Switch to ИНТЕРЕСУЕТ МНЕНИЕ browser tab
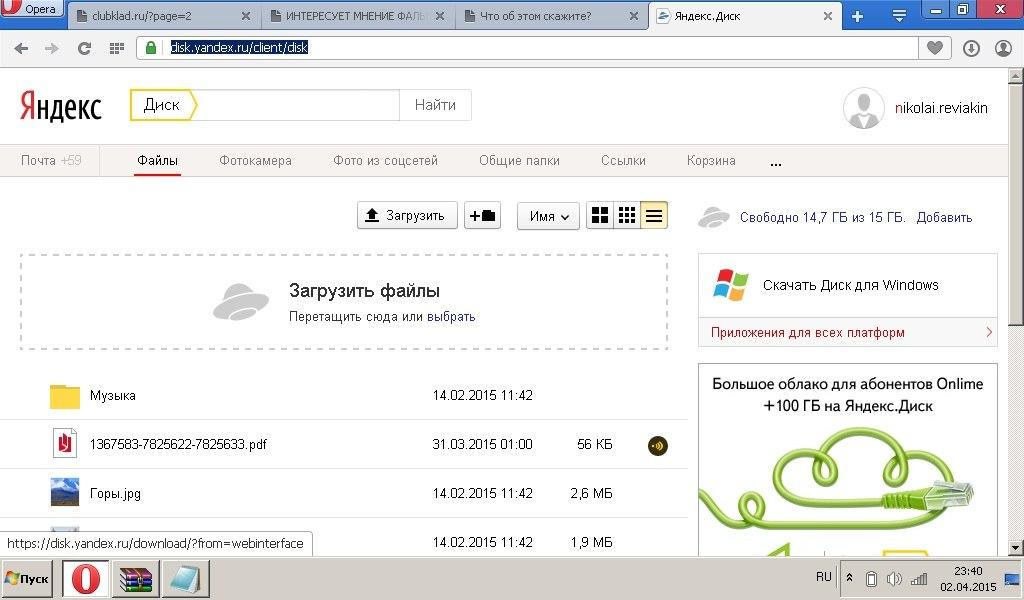This screenshot has width=1024, height=600. coord(356,16)
